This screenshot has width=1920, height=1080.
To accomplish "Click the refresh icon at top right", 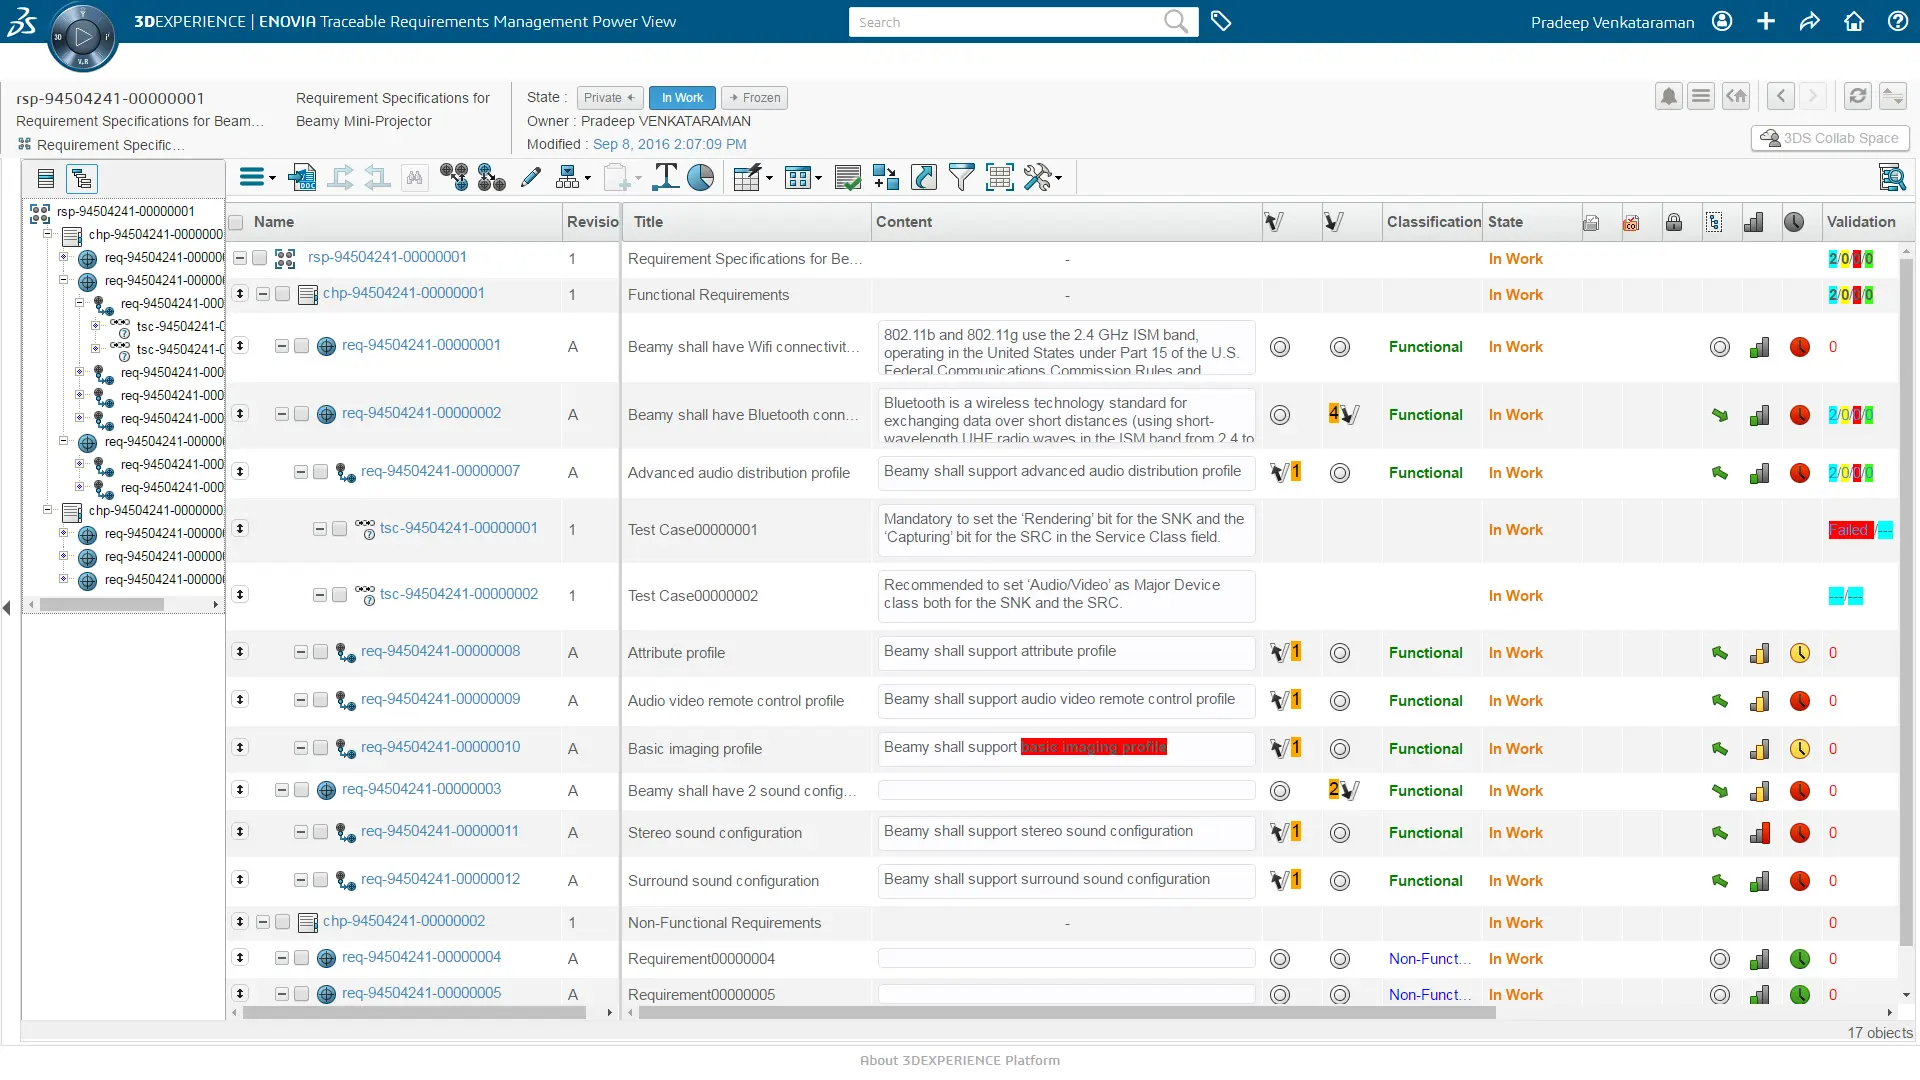I will tap(1857, 96).
